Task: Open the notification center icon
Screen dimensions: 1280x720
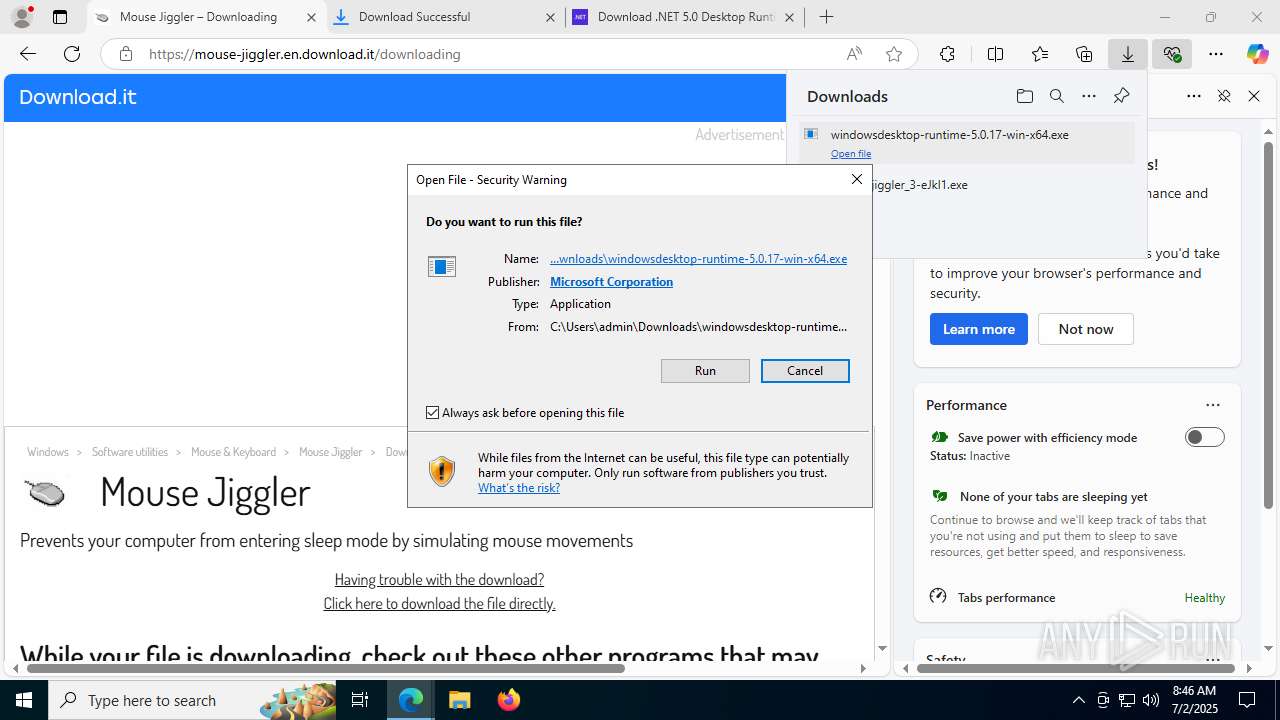Action: (1247, 700)
